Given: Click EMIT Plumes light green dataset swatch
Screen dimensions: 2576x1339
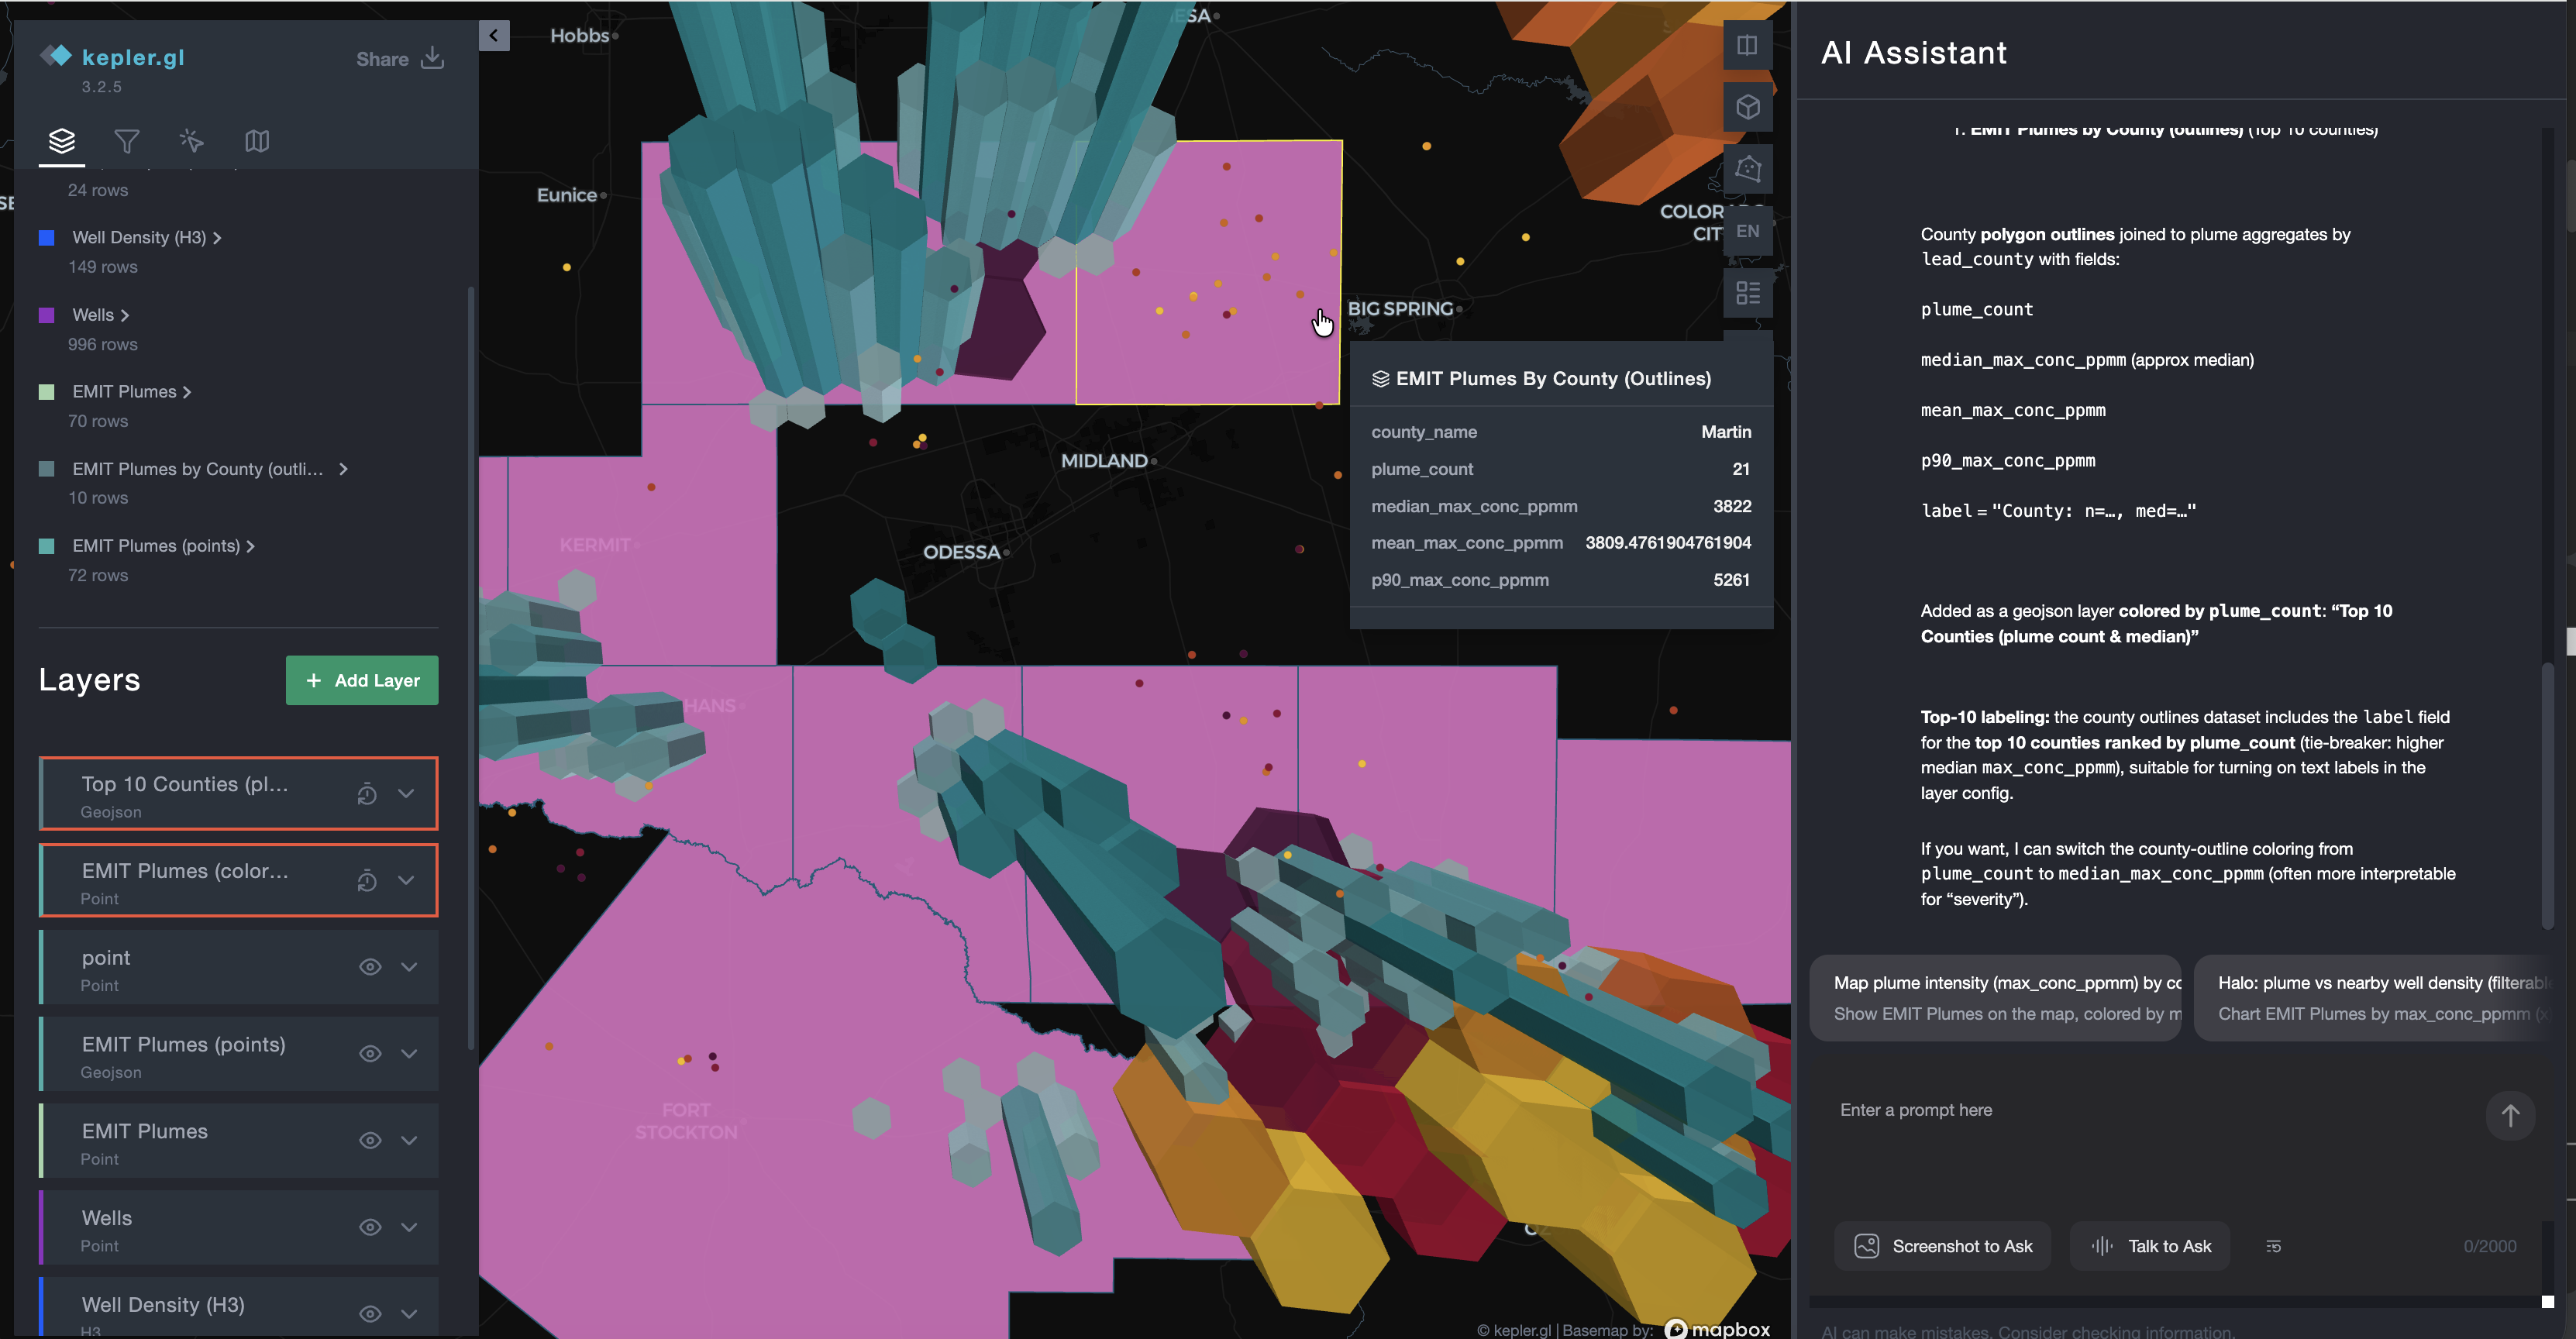Looking at the screenshot, I should click(x=46, y=392).
